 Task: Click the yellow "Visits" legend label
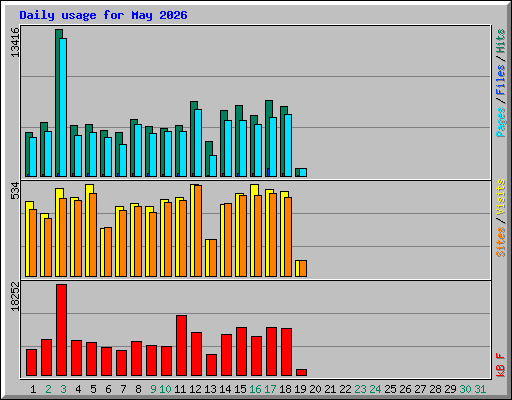(x=501, y=197)
